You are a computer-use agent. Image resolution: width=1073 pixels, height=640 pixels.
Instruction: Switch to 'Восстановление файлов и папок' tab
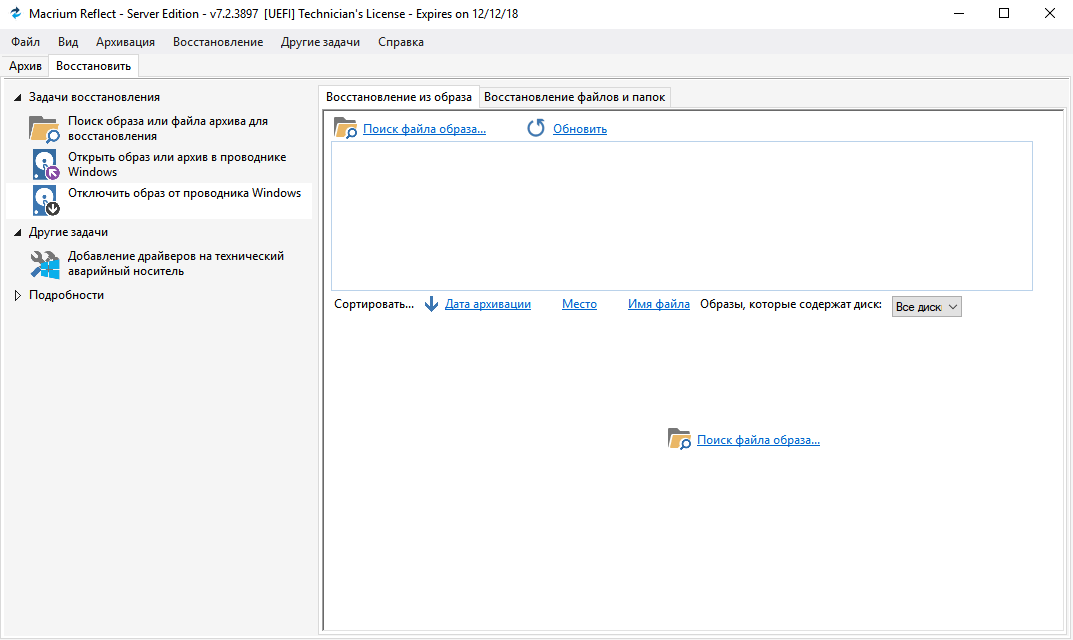[x=574, y=97]
